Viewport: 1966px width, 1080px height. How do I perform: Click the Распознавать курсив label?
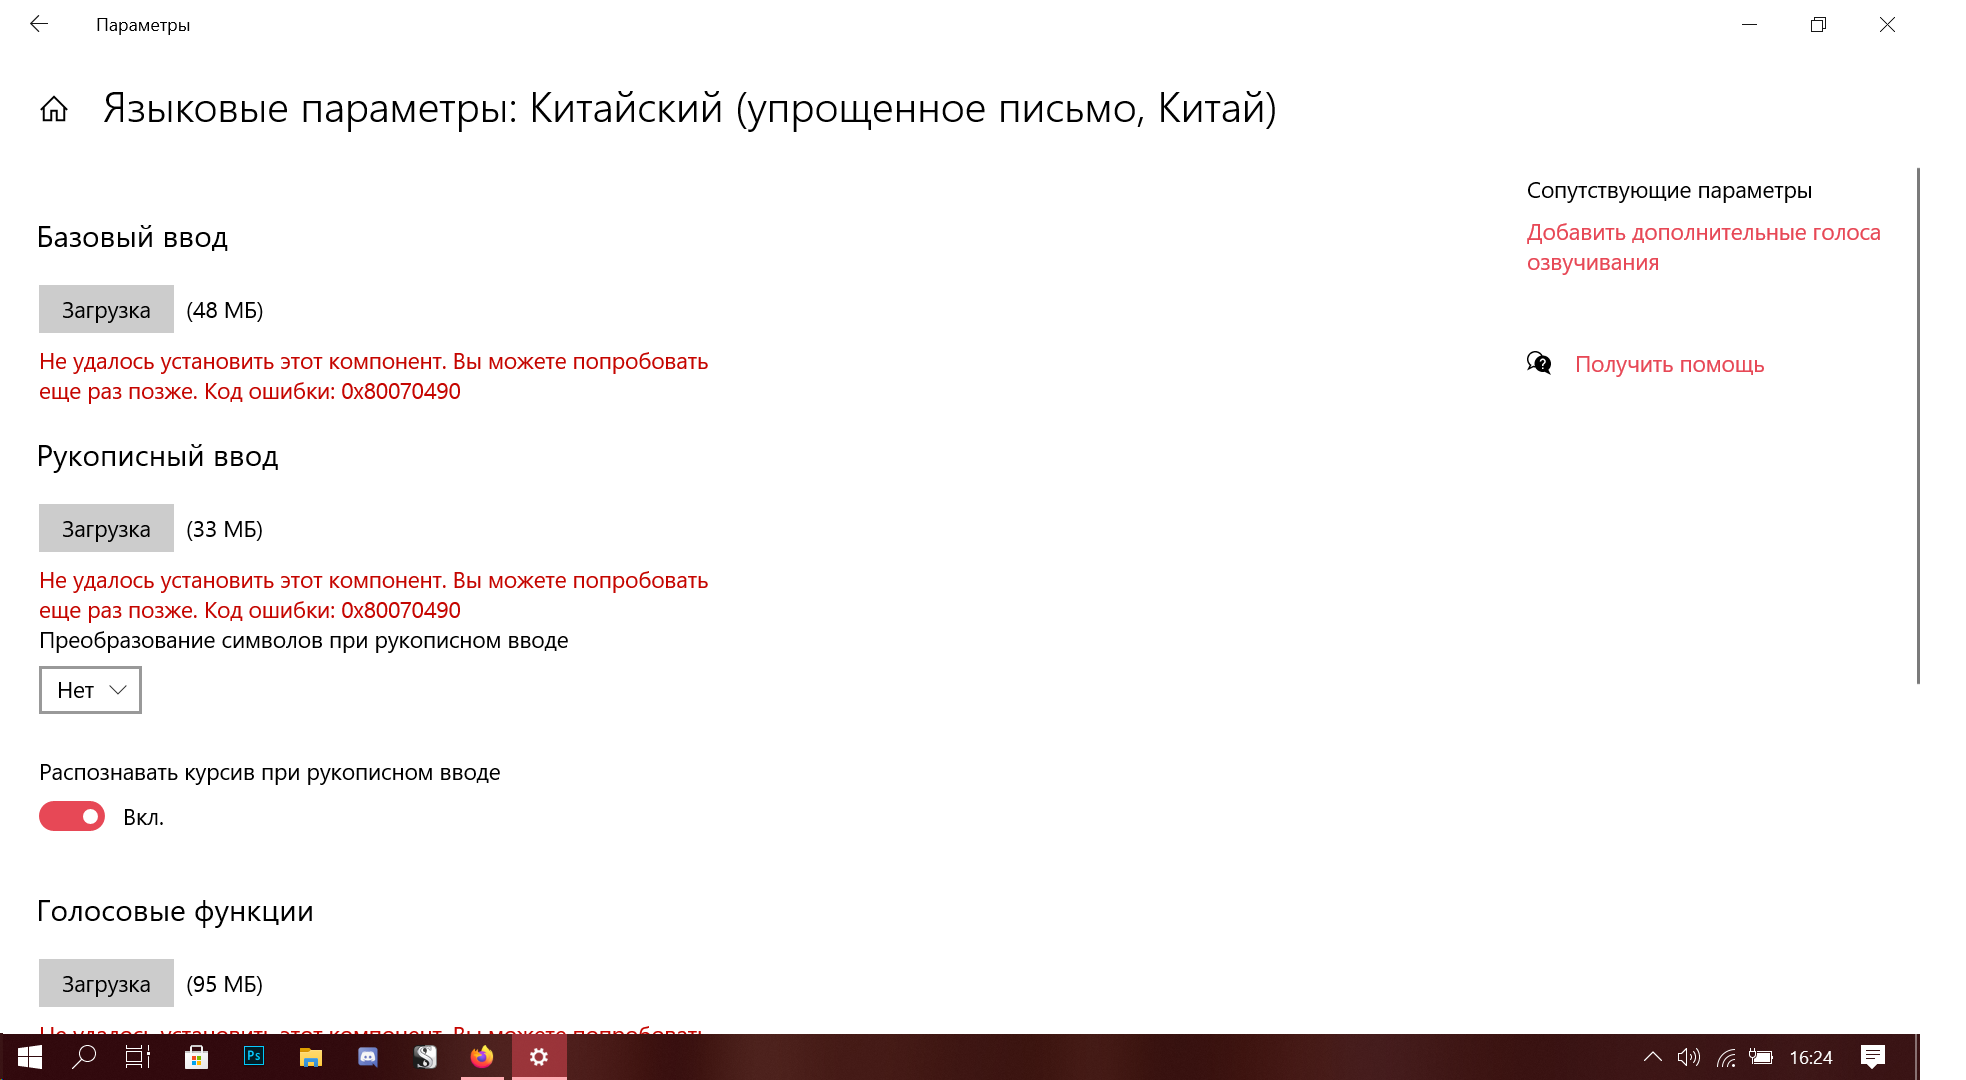pyautogui.click(x=270, y=772)
